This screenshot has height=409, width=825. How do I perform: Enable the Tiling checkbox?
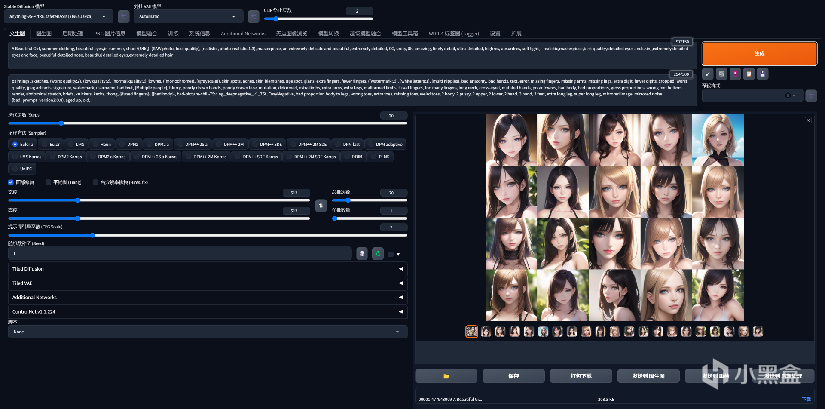pyautogui.click(x=49, y=182)
